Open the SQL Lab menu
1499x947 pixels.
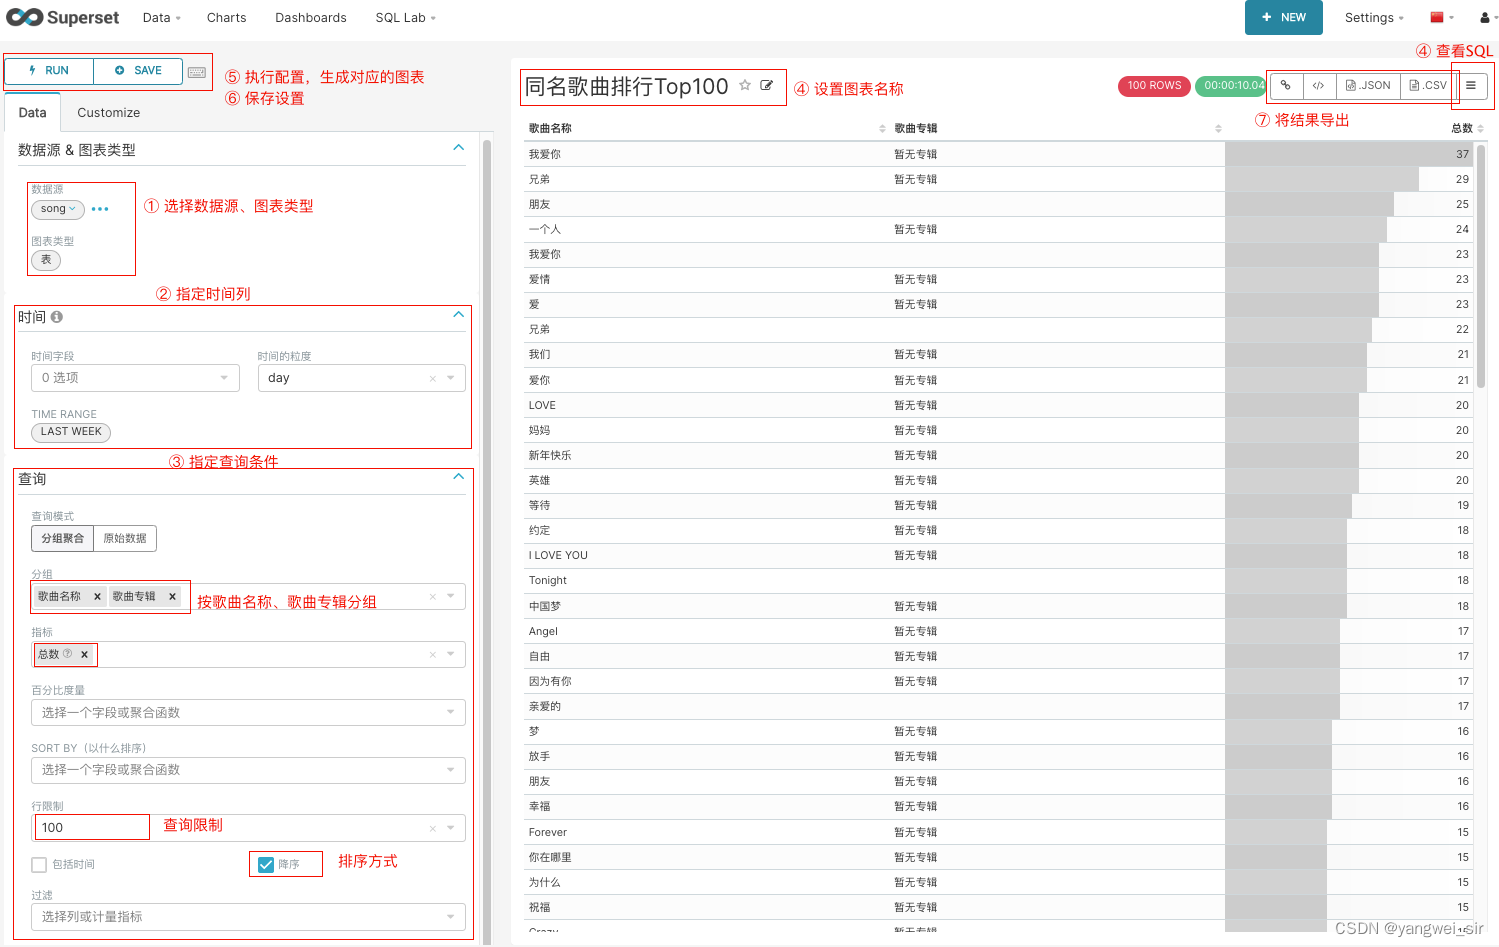(x=405, y=18)
